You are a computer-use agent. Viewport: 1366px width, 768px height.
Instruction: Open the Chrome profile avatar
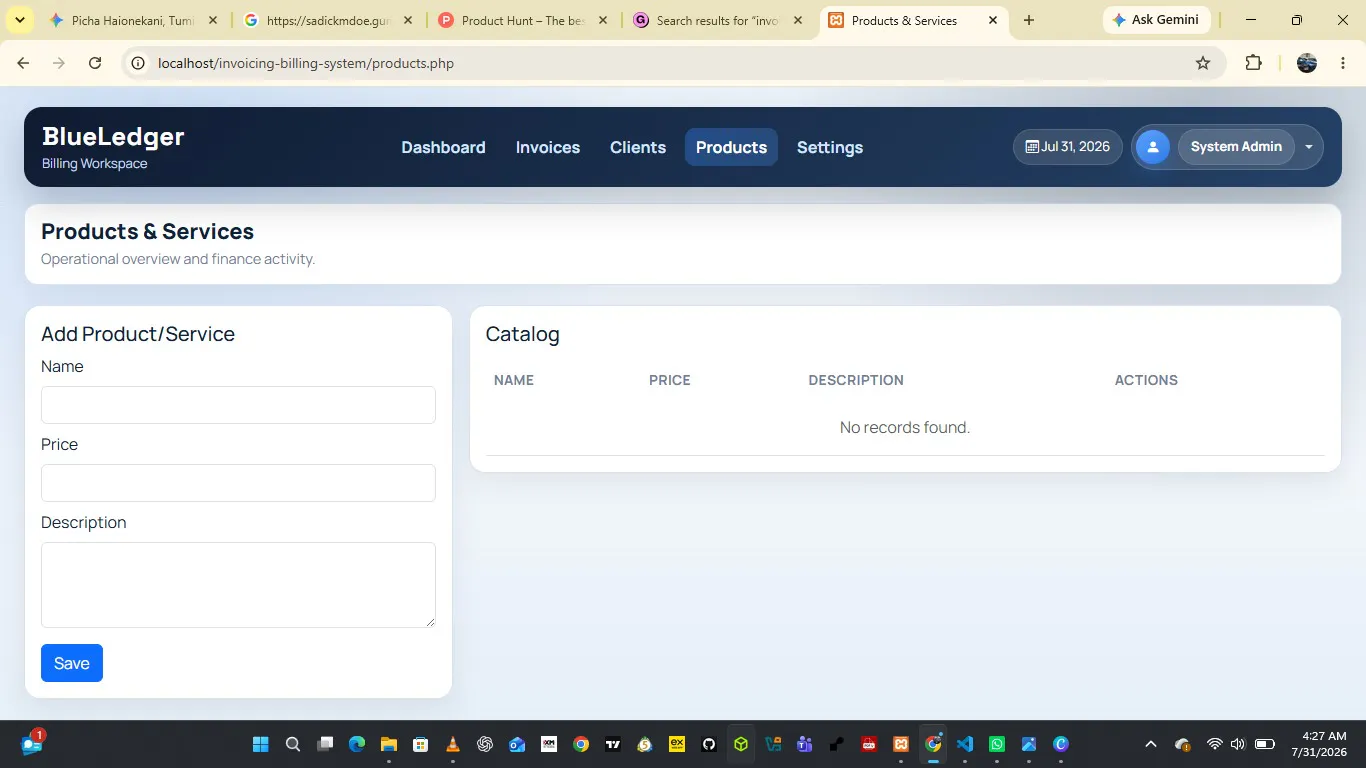(1307, 63)
